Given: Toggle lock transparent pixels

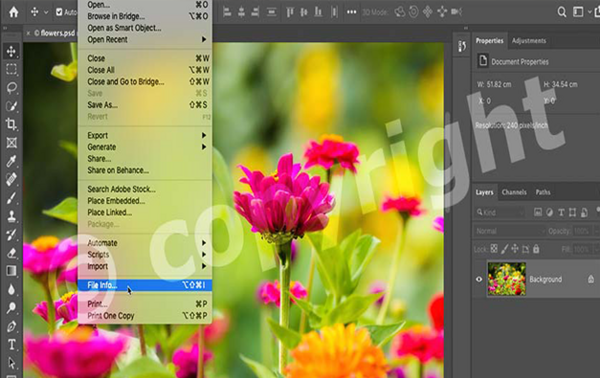Looking at the screenshot, I should point(494,249).
